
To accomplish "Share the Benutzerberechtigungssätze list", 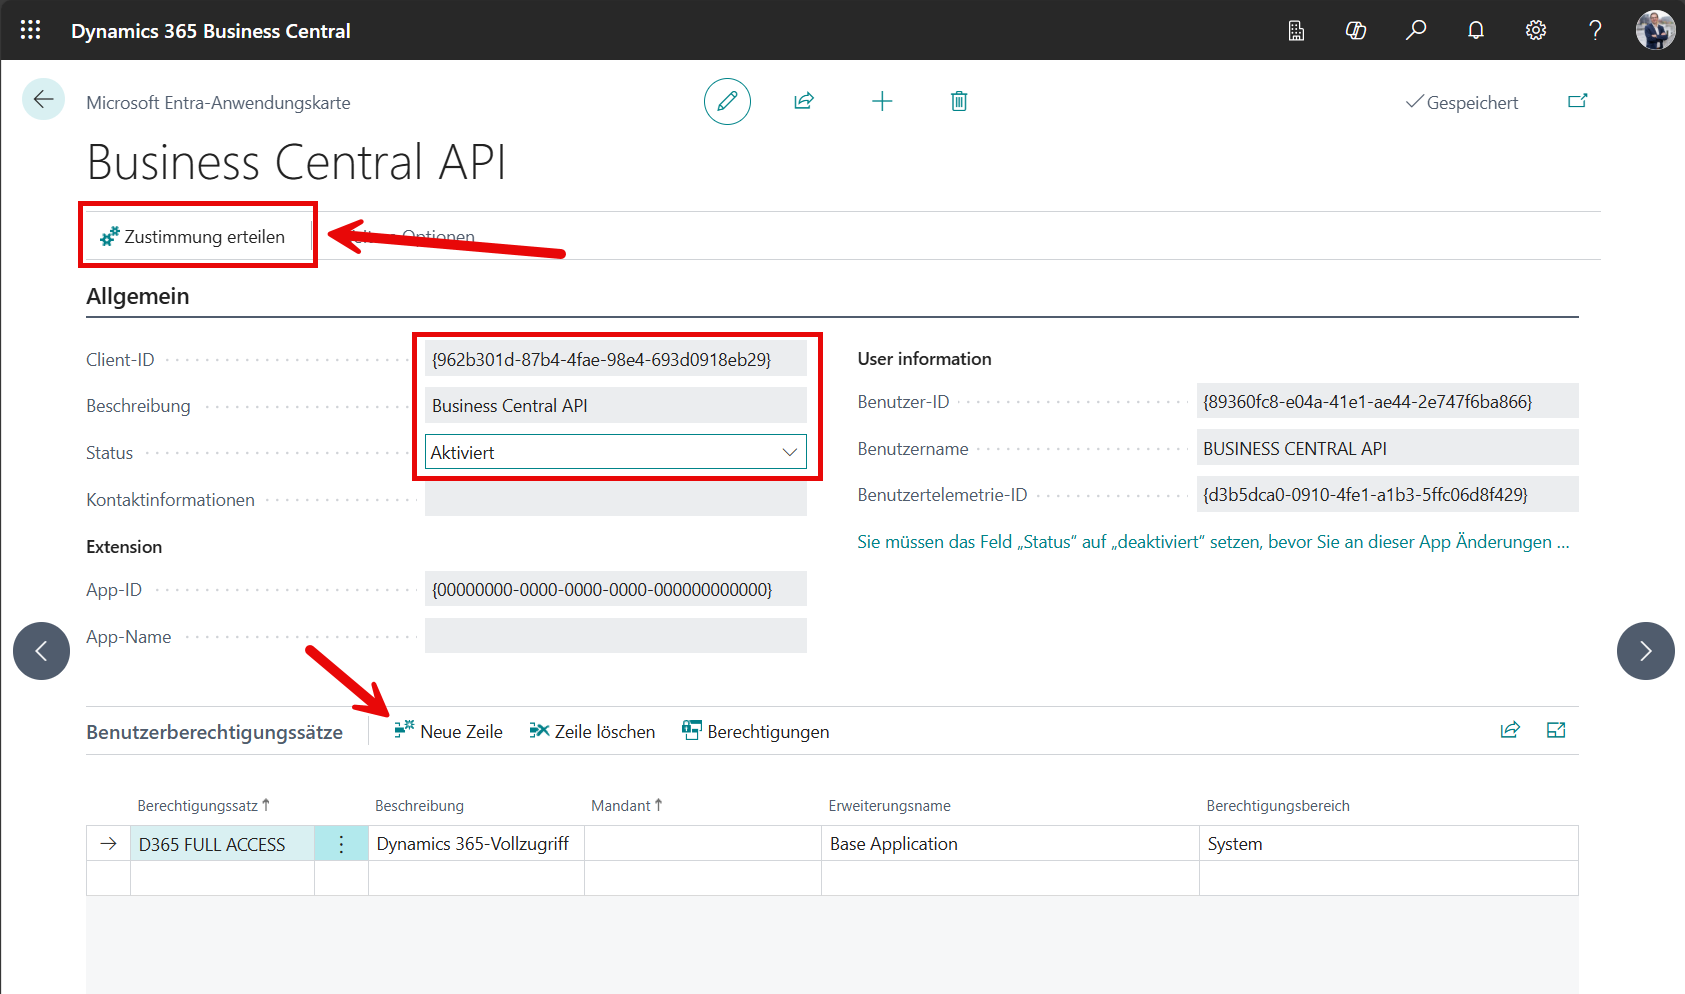I will click(1510, 730).
